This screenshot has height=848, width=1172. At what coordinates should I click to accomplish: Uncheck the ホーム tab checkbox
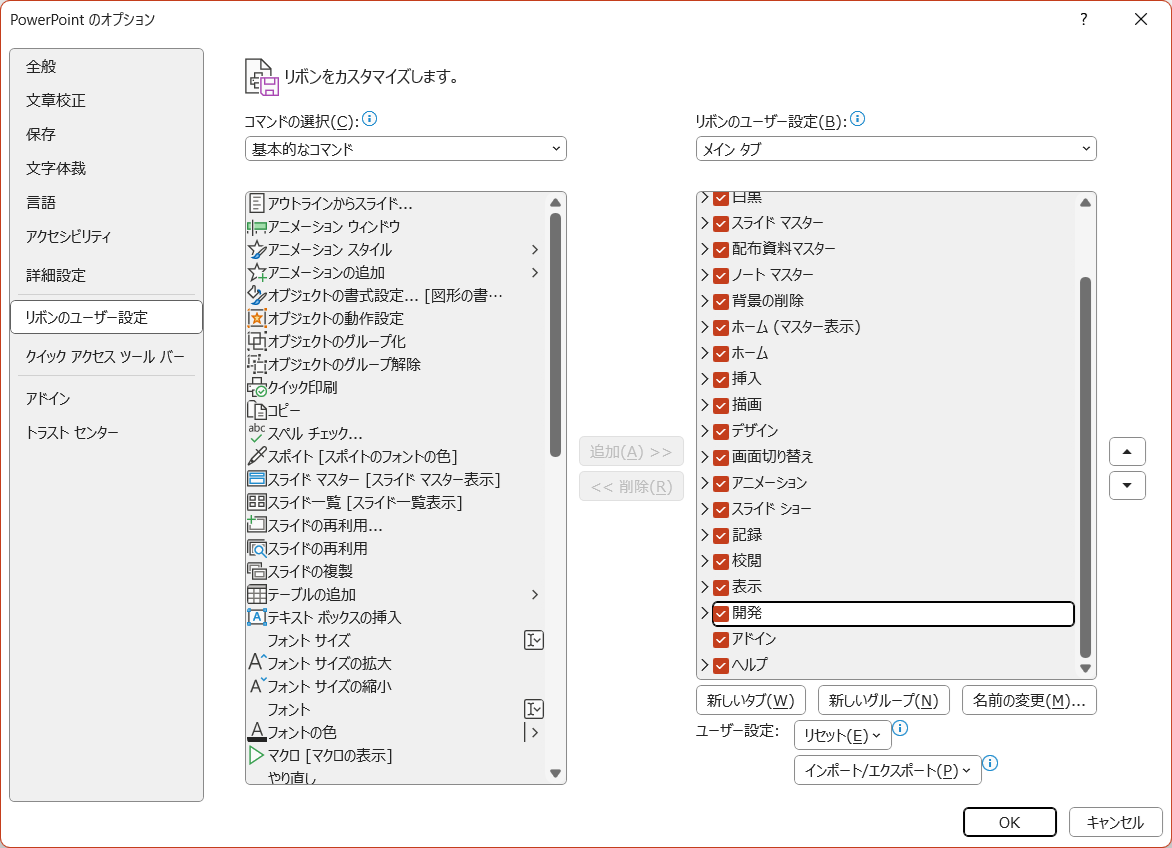[x=721, y=353]
